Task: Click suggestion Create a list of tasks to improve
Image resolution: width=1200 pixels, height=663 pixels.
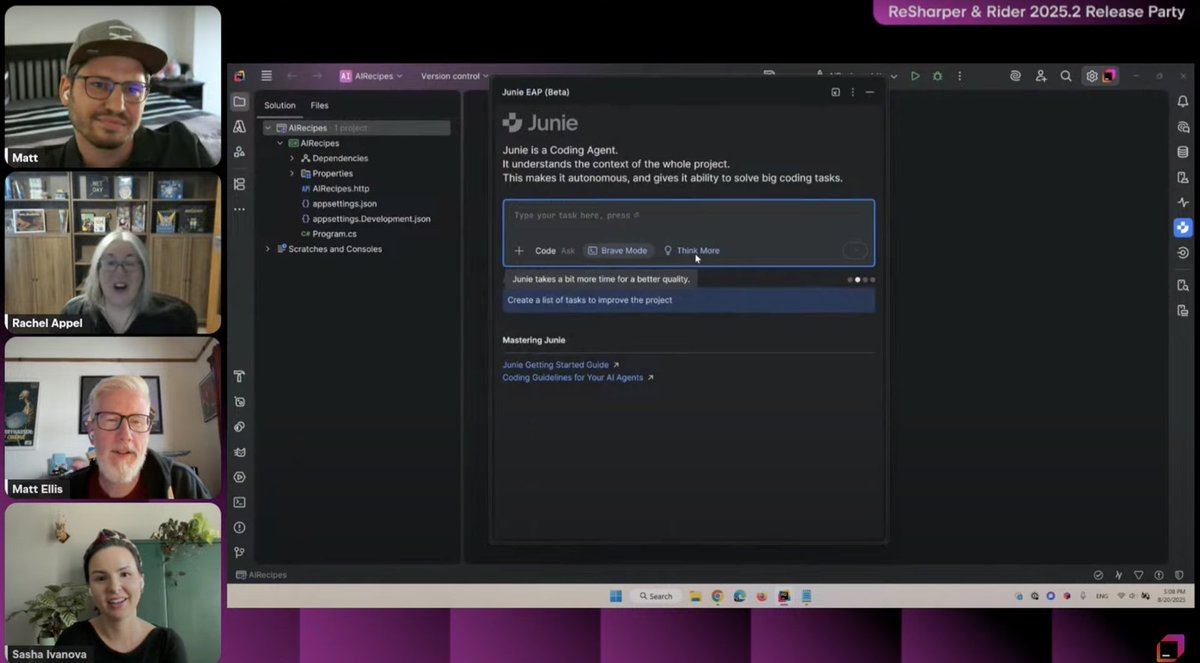Action: (688, 300)
